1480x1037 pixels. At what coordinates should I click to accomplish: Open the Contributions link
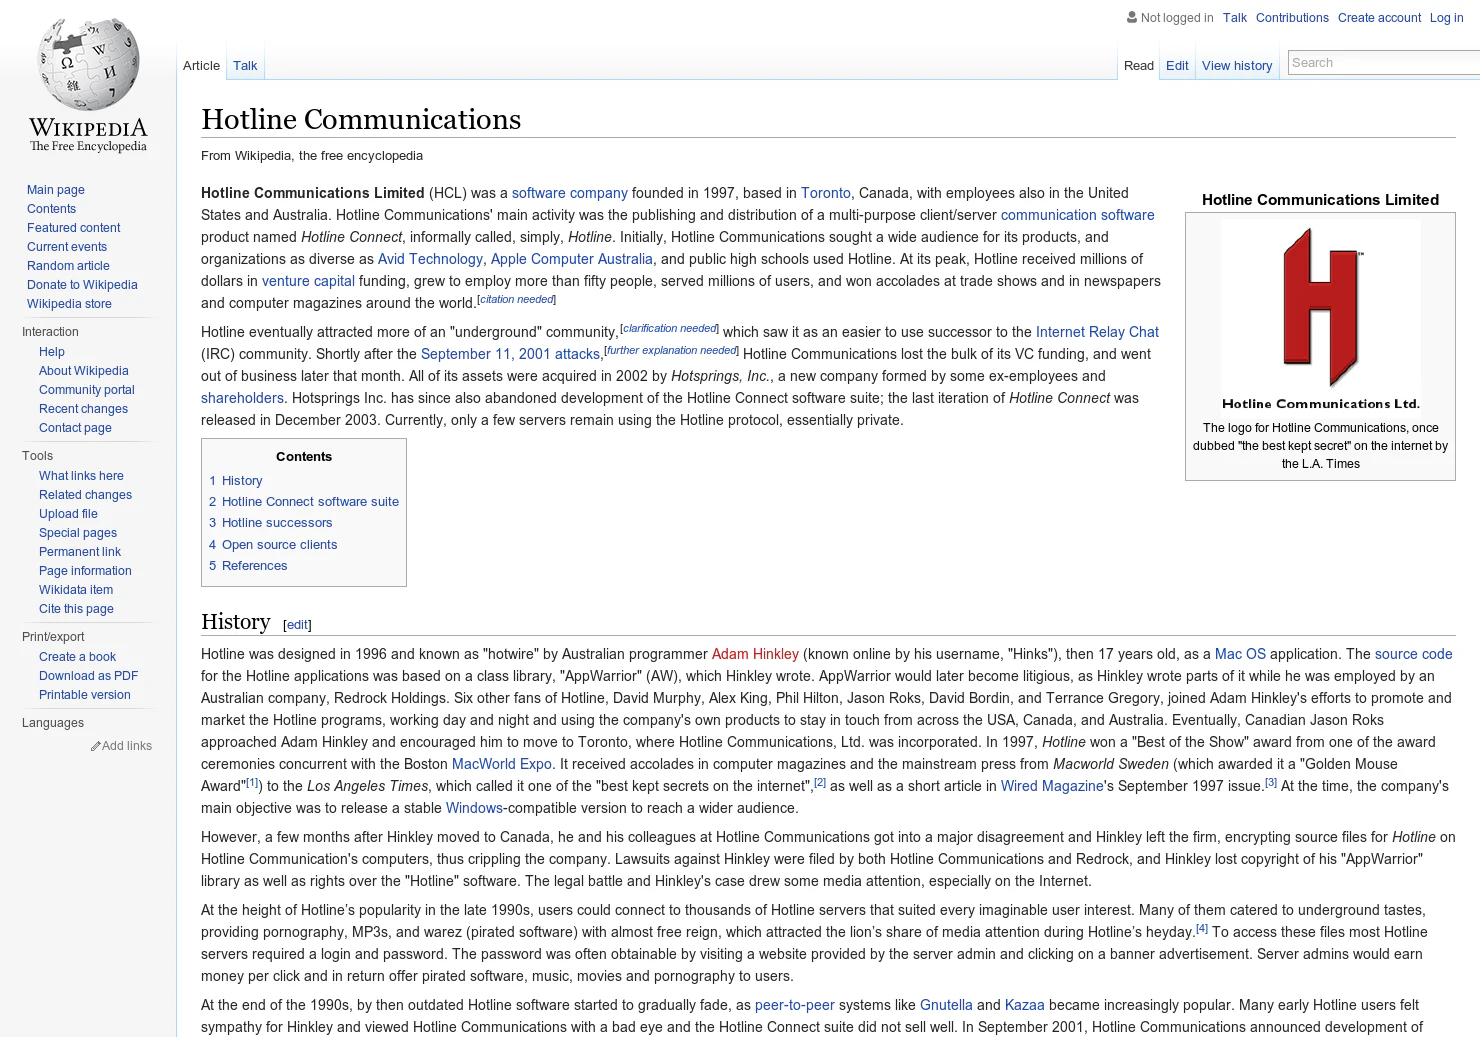tap(1292, 18)
